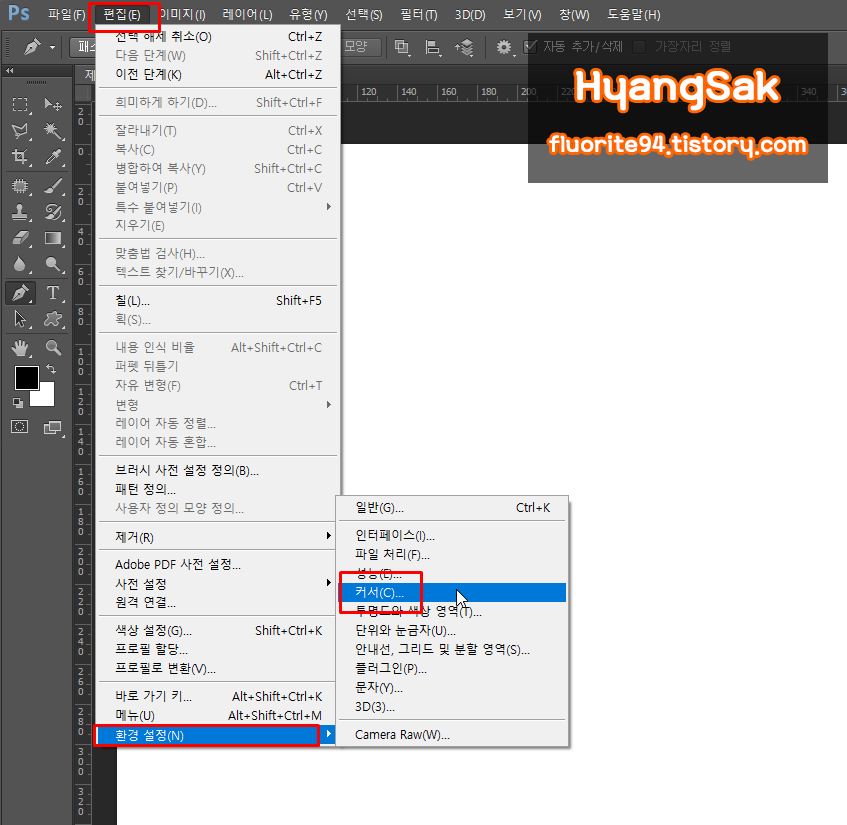This screenshot has width=847, height=825.
Task: Select the Gradient tool
Action: (52, 238)
